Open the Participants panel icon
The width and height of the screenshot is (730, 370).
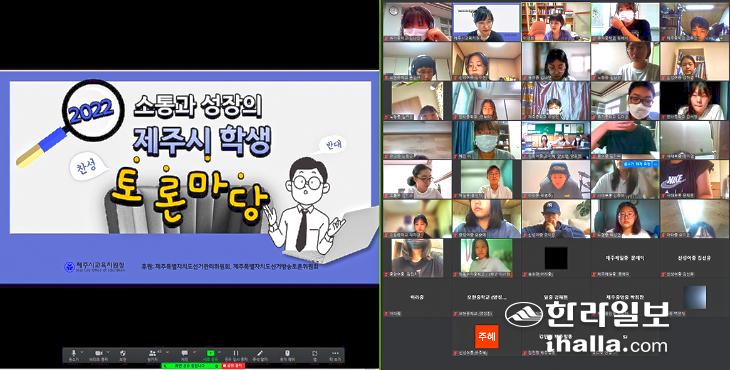coord(152,354)
